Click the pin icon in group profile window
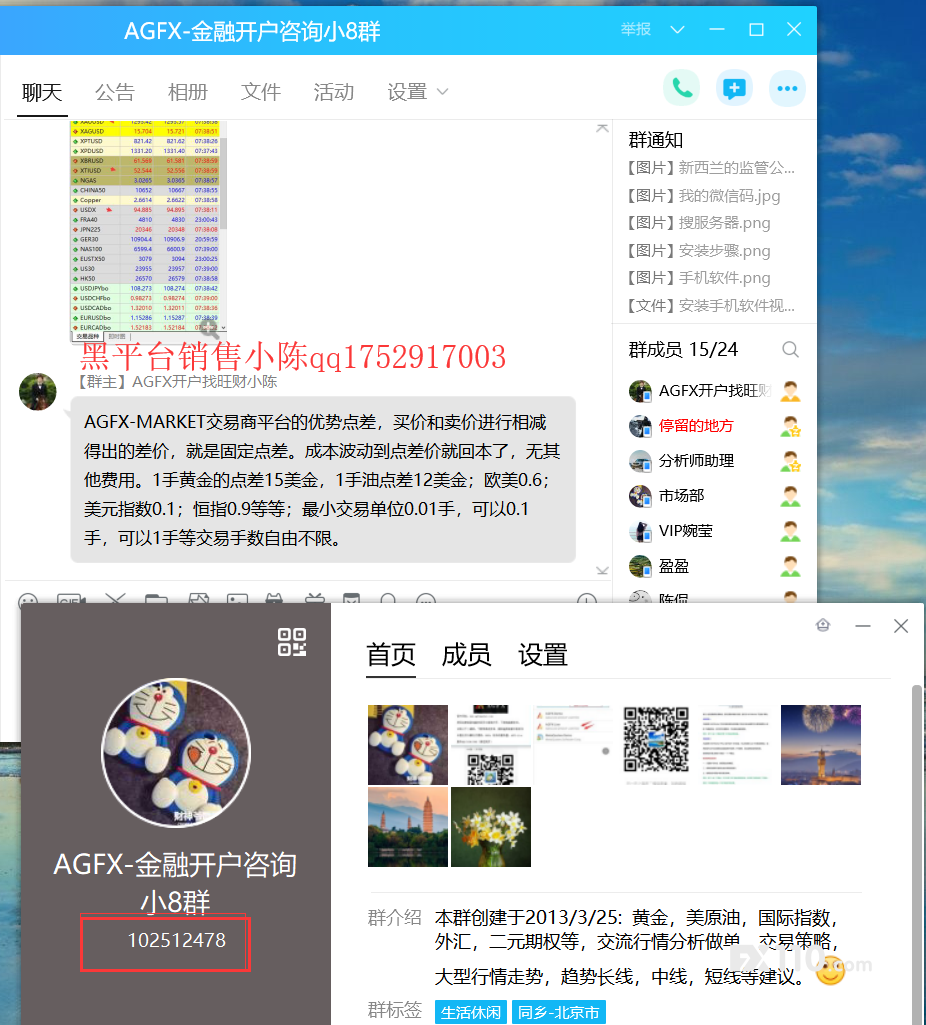This screenshot has width=926, height=1025. click(x=823, y=626)
